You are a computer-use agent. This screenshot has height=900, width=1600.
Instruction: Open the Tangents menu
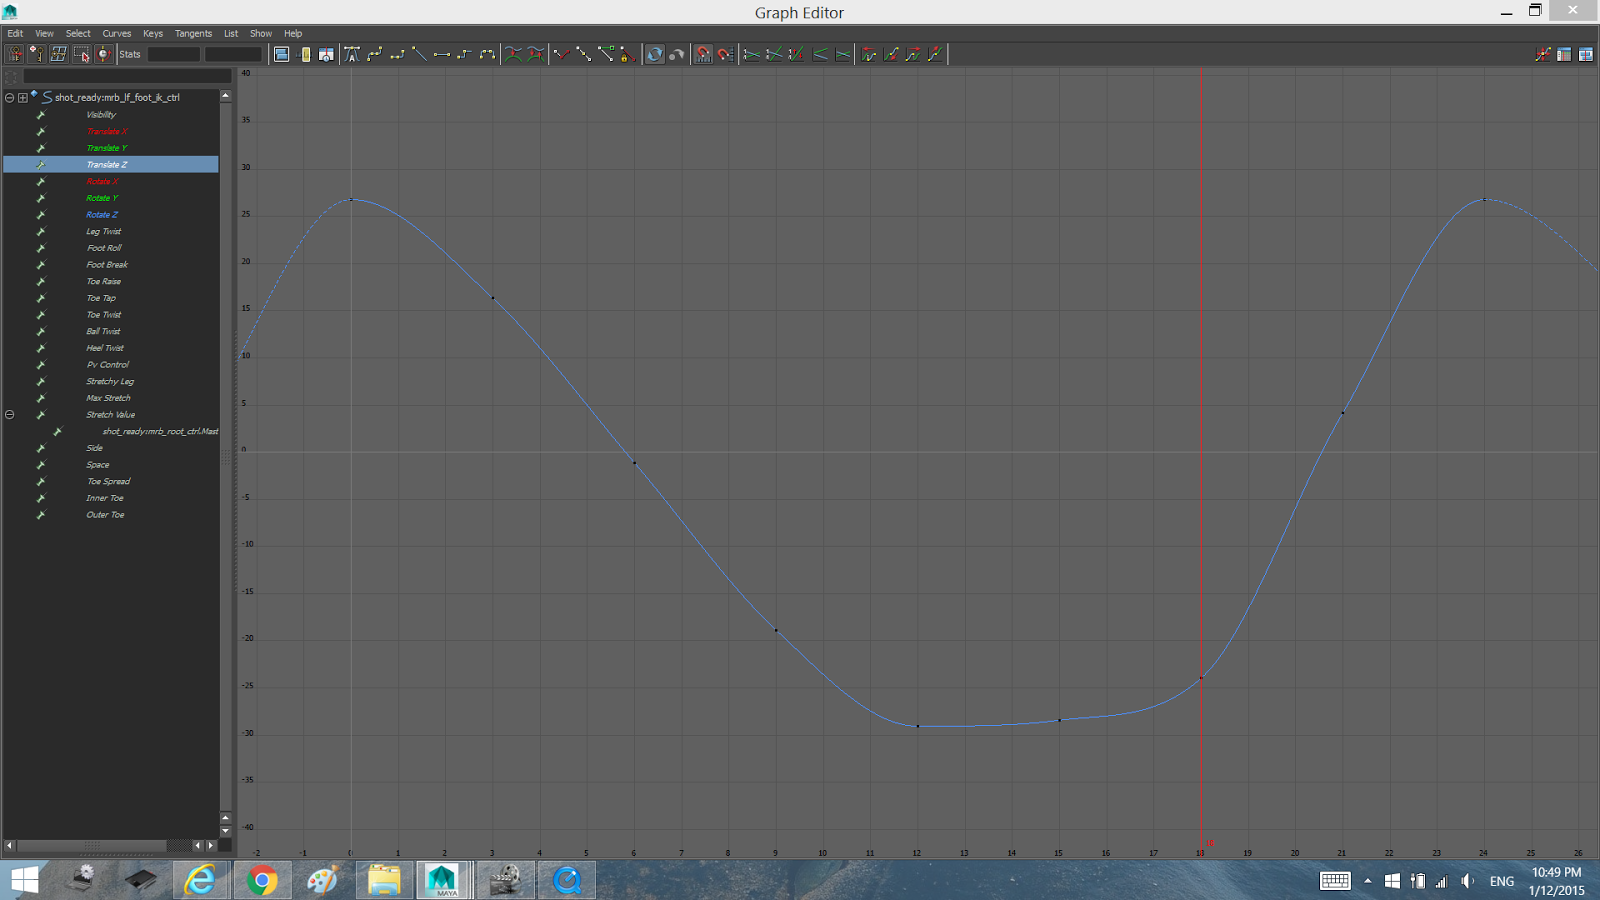click(x=193, y=33)
